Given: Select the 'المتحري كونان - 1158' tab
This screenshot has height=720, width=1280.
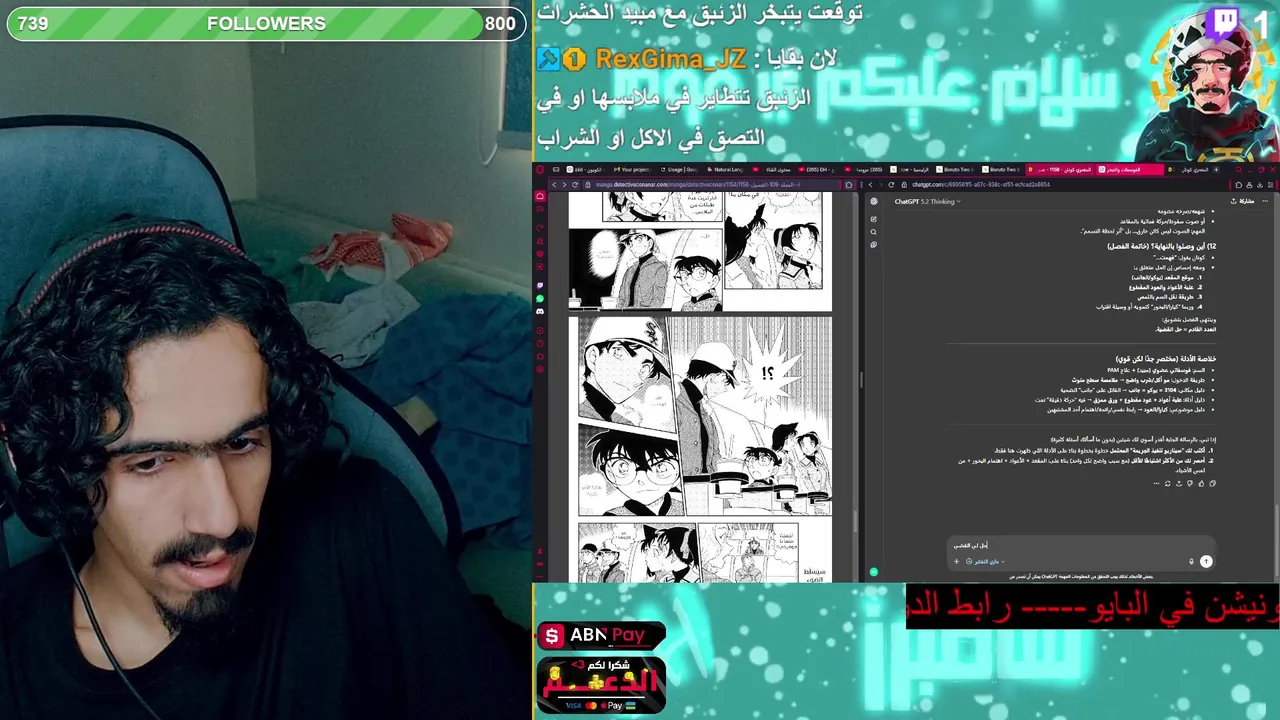Looking at the screenshot, I should 1059,169.
